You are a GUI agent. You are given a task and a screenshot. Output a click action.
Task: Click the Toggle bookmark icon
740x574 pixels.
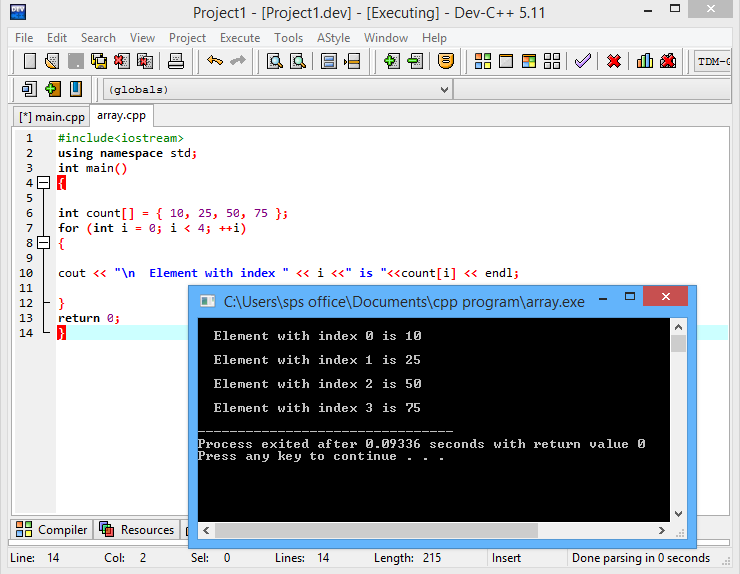(x=53, y=89)
